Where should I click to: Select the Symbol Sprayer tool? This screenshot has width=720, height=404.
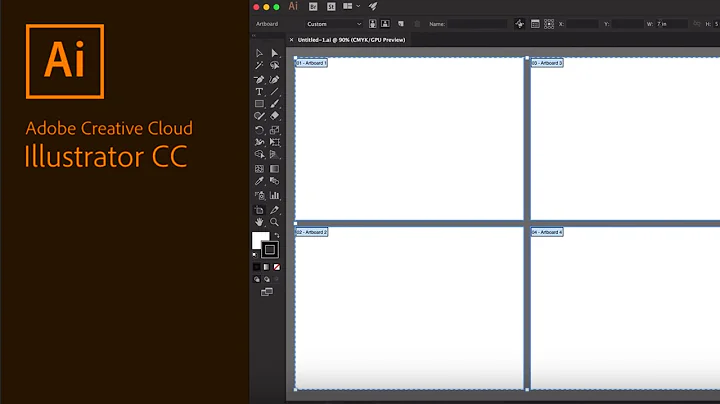pyautogui.click(x=259, y=196)
